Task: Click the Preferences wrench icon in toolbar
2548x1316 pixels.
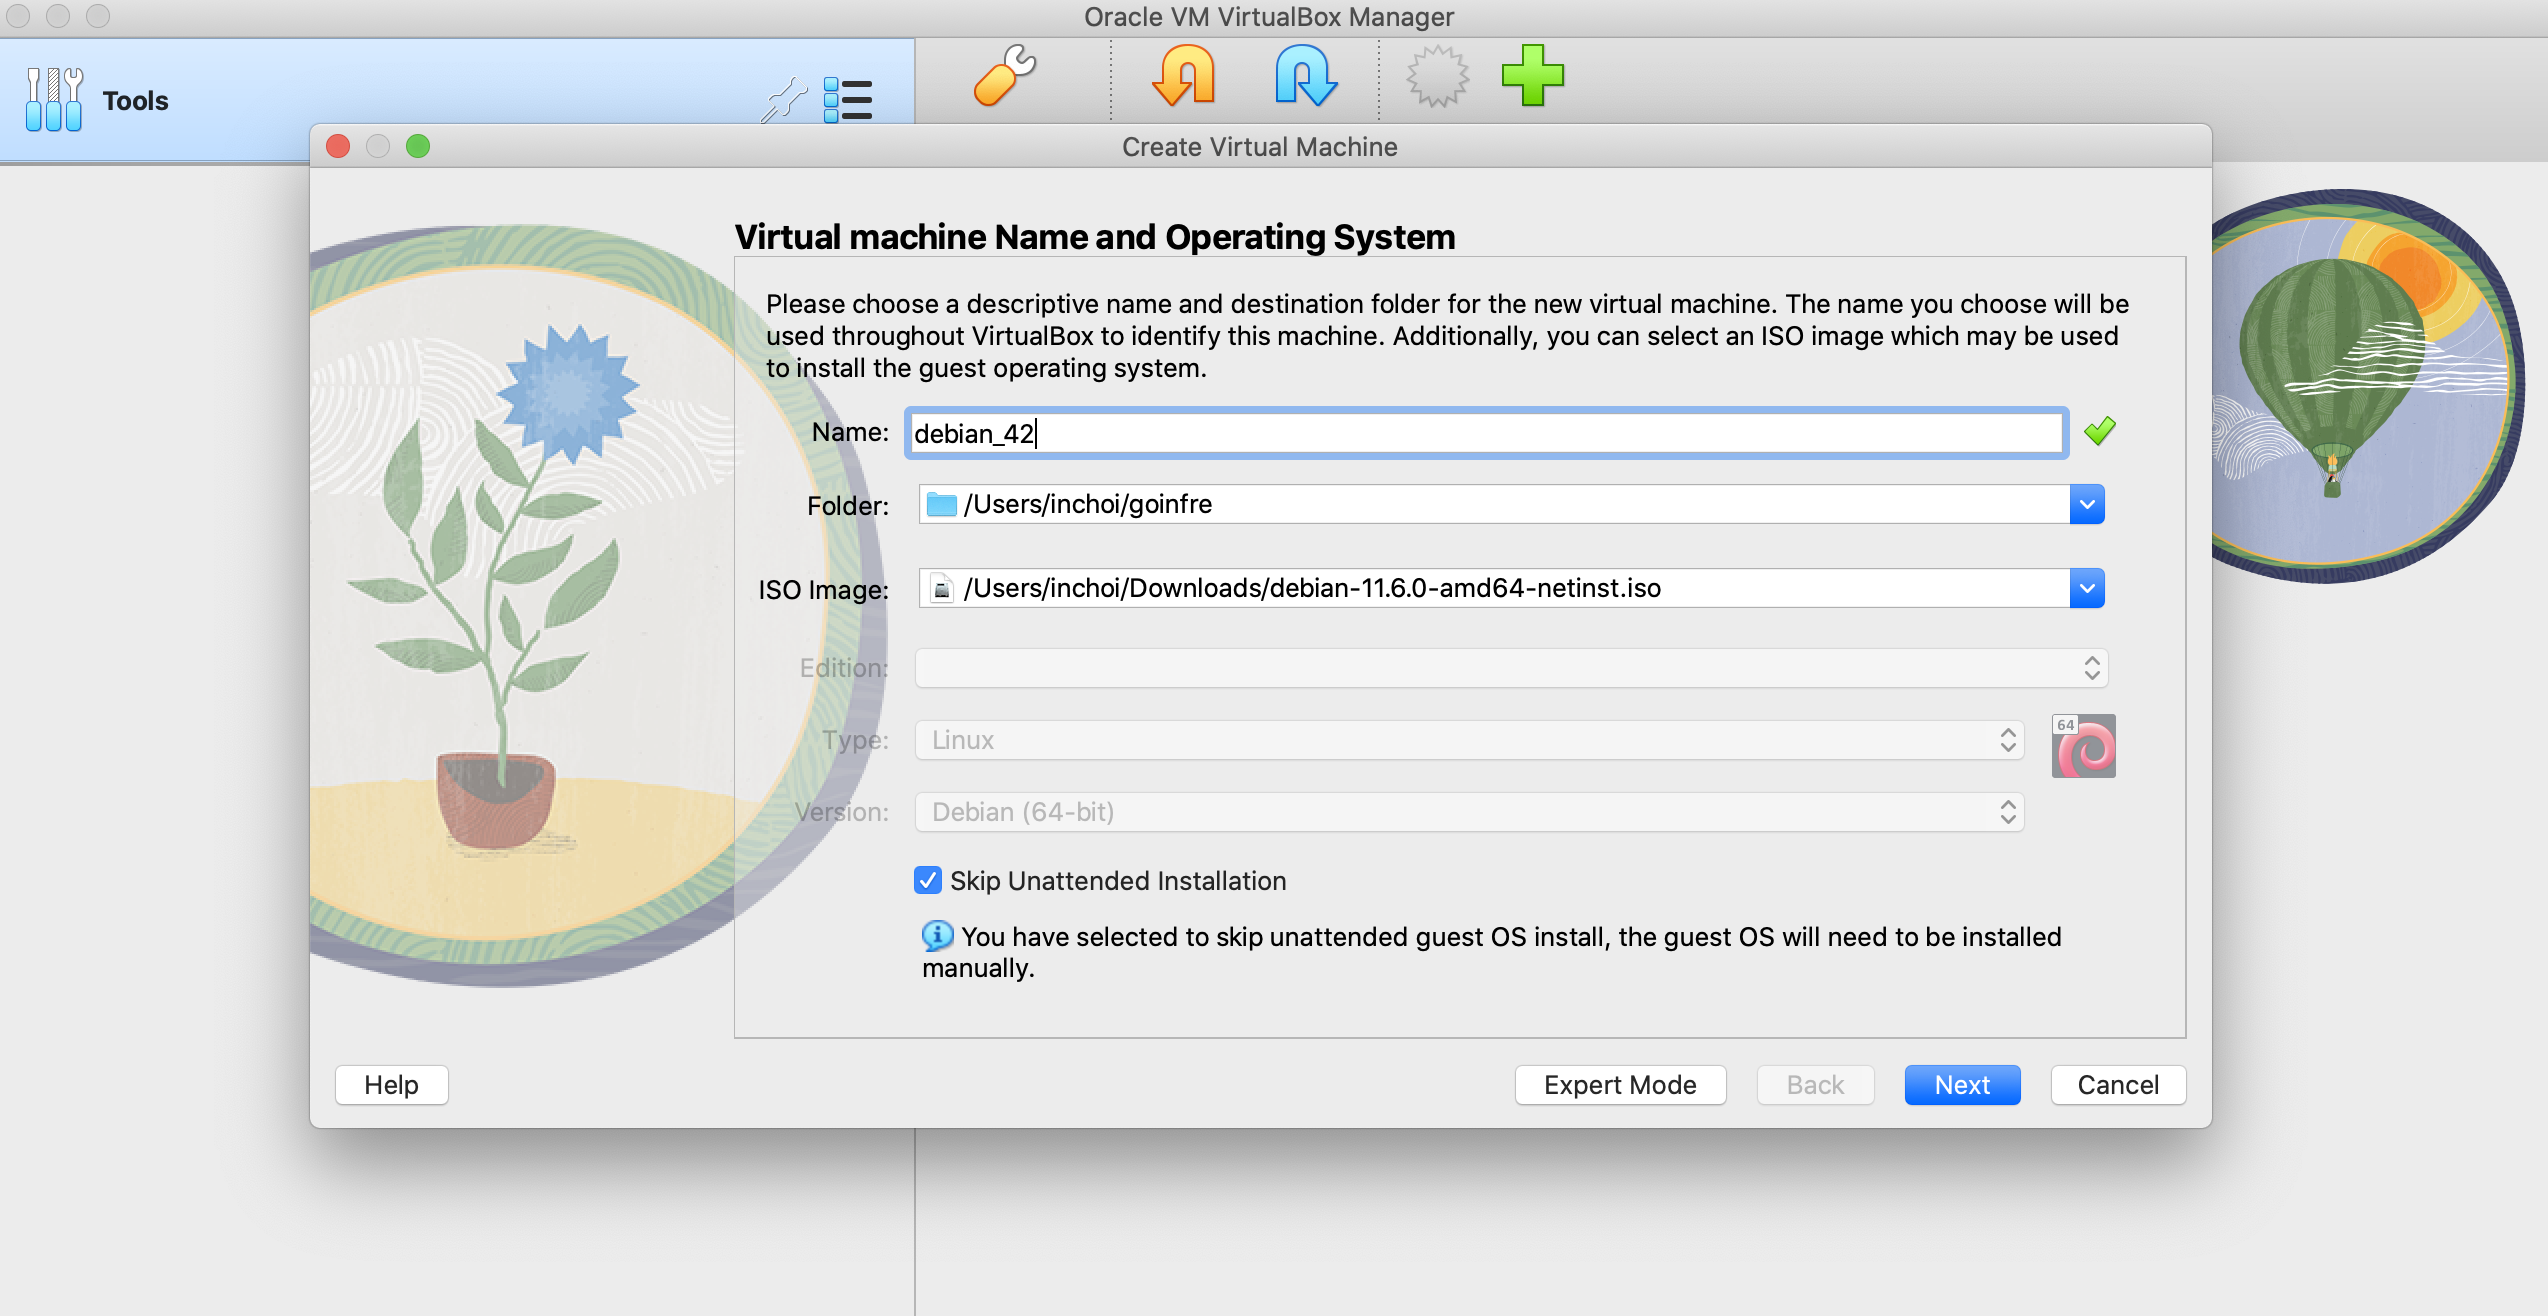Action: click(1005, 76)
